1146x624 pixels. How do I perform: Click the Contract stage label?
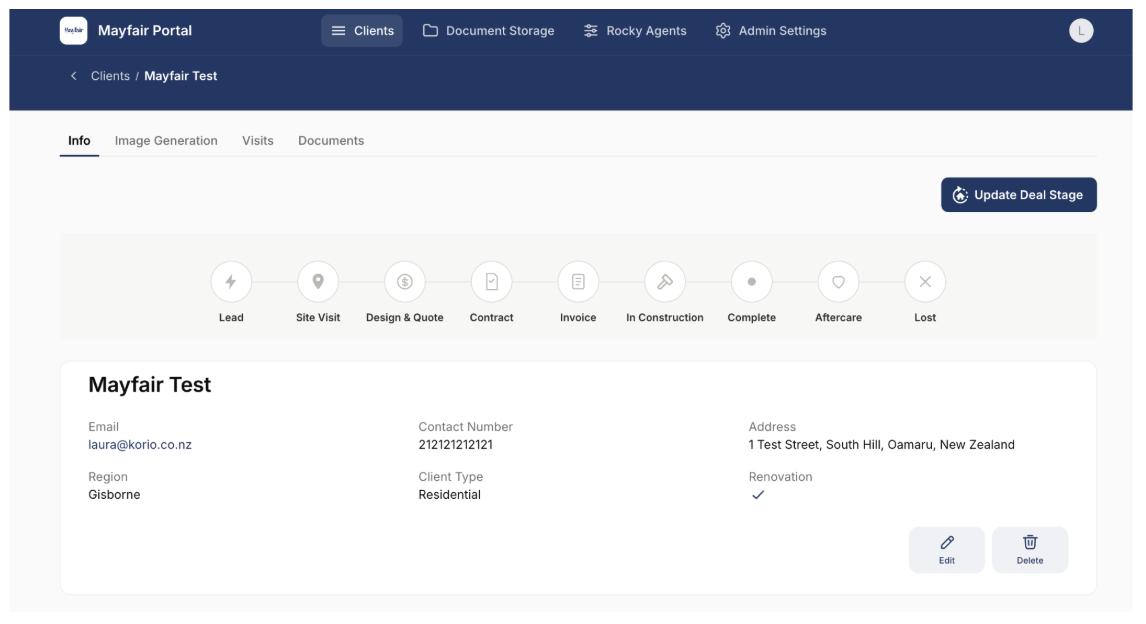click(x=491, y=317)
